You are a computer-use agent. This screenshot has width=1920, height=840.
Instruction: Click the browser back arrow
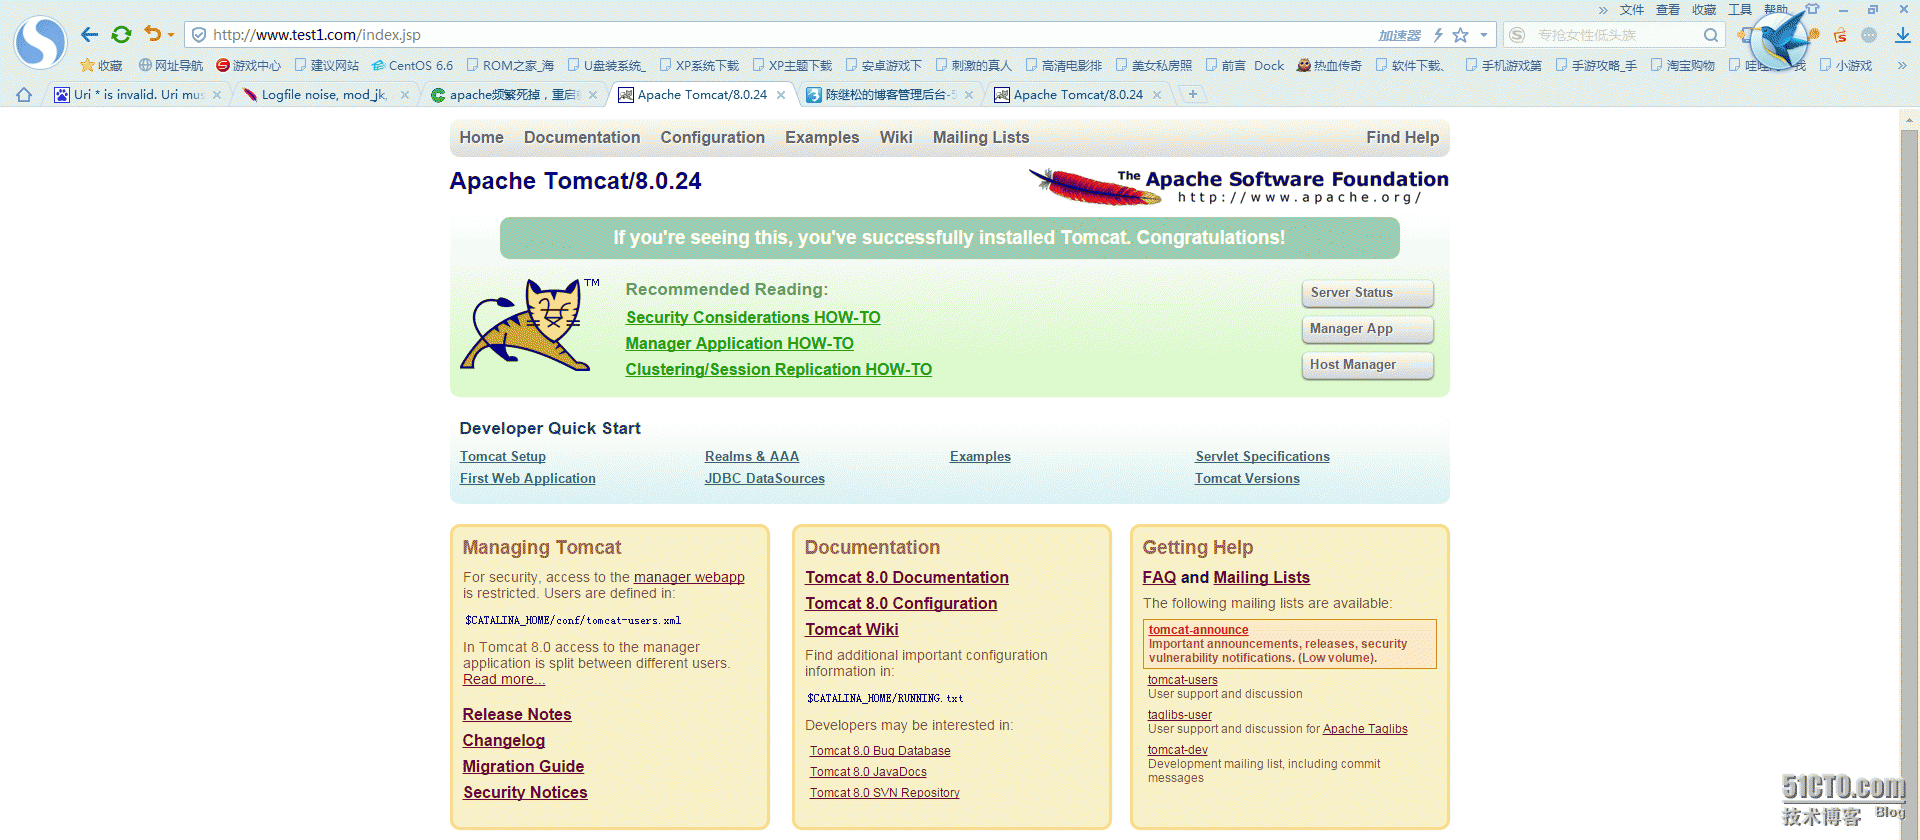(89, 35)
